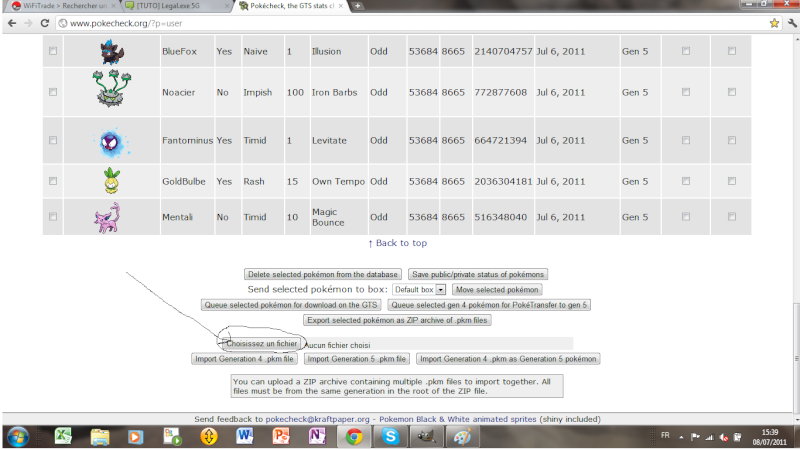Click the pokecheck@kraftpaper.org email link
Screen dimensions: 800x450
pos(317,419)
